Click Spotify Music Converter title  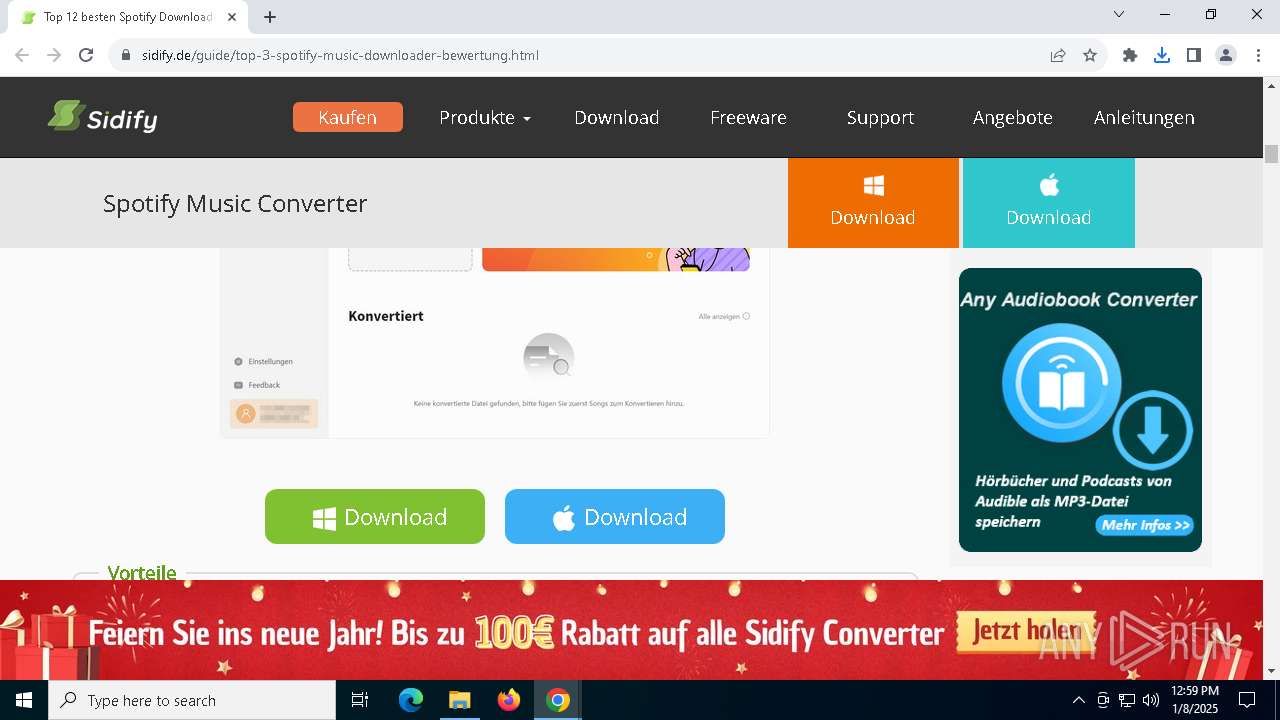tap(235, 203)
